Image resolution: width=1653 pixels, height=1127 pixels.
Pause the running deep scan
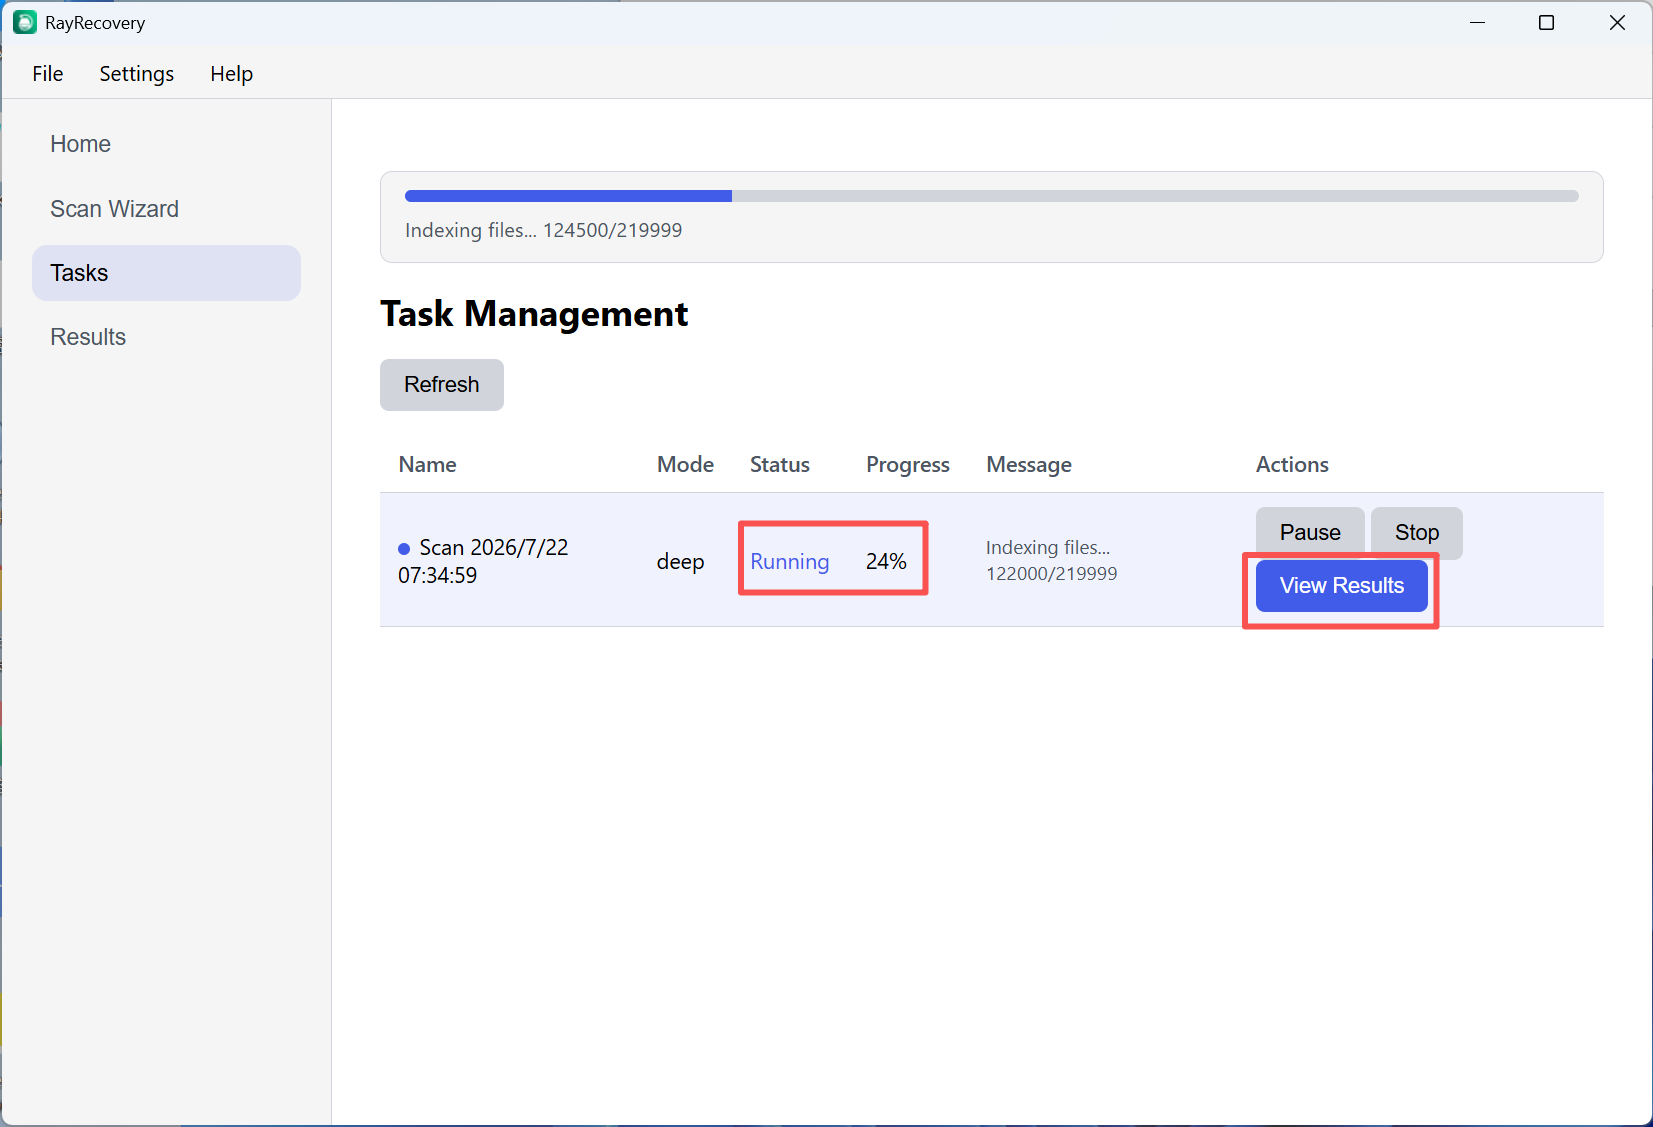pyautogui.click(x=1310, y=532)
